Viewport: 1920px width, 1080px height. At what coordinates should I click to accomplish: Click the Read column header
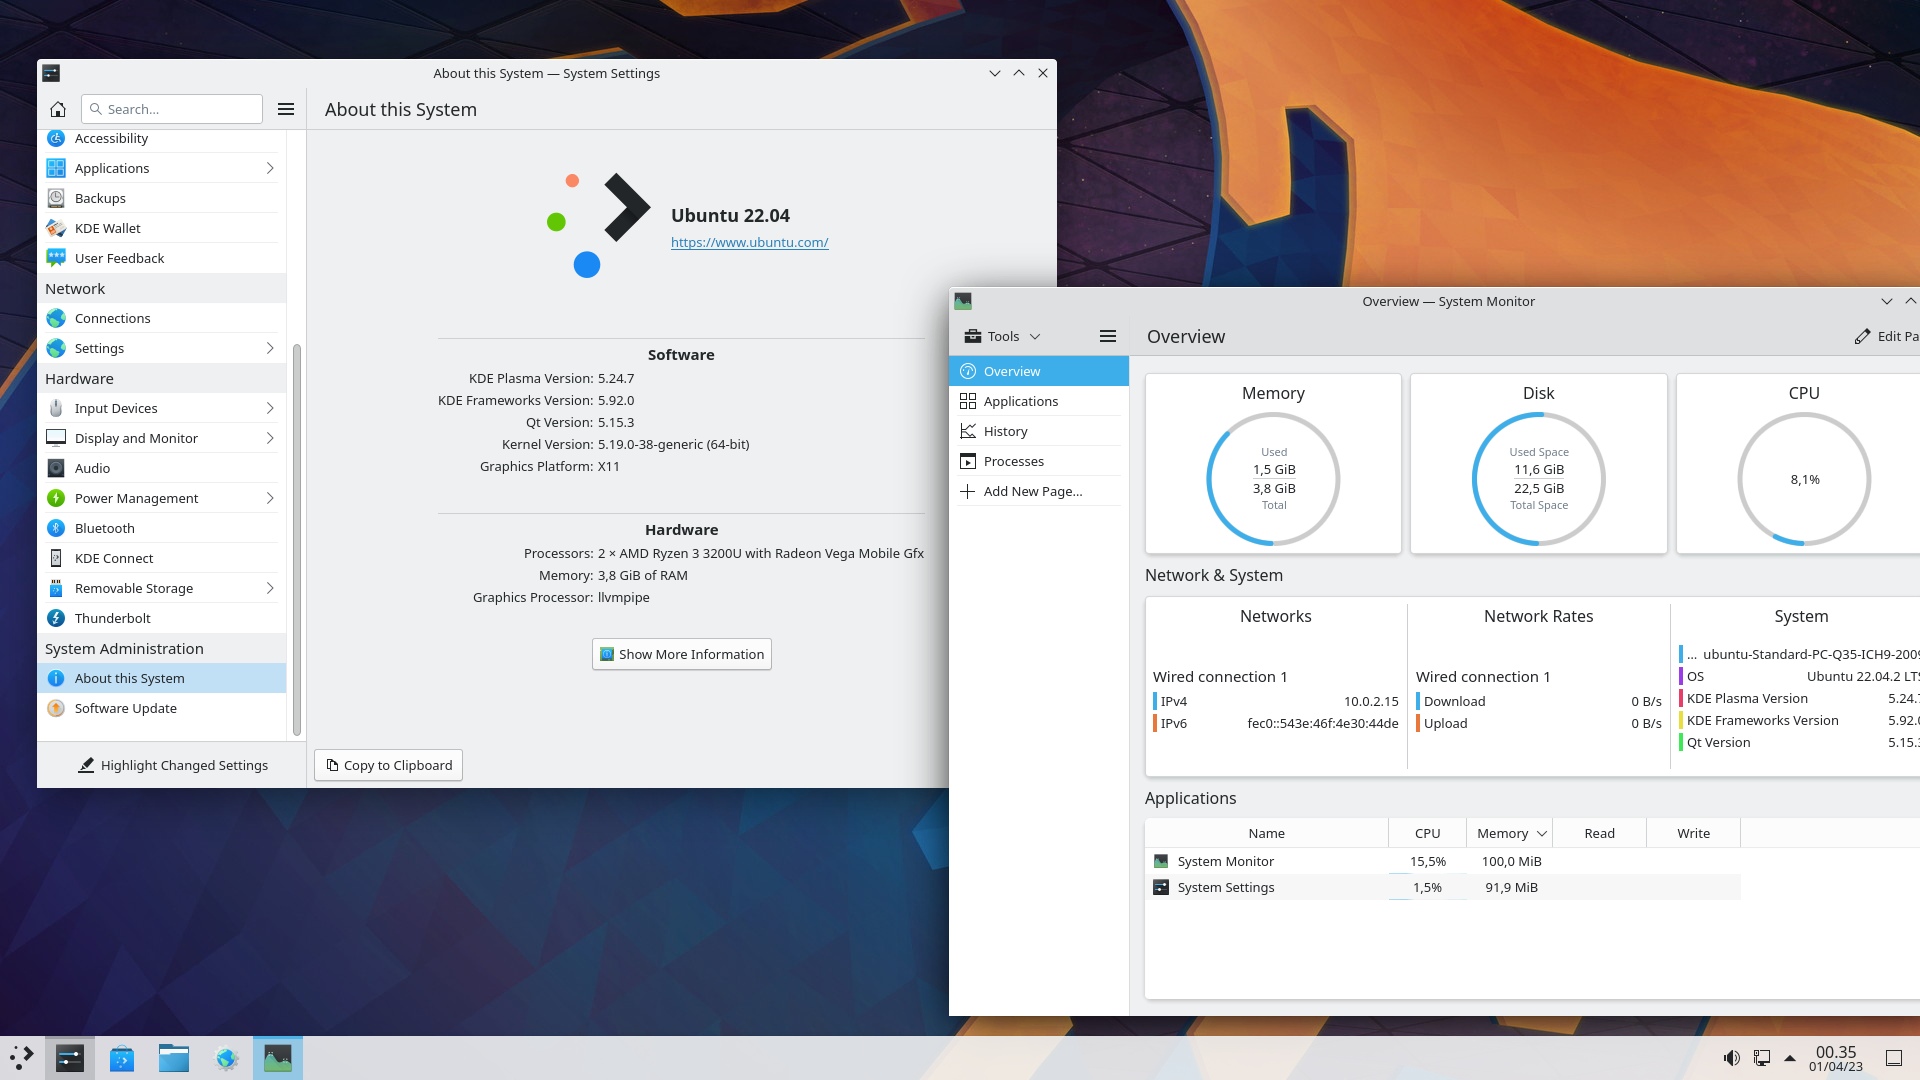click(x=1599, y=833)
